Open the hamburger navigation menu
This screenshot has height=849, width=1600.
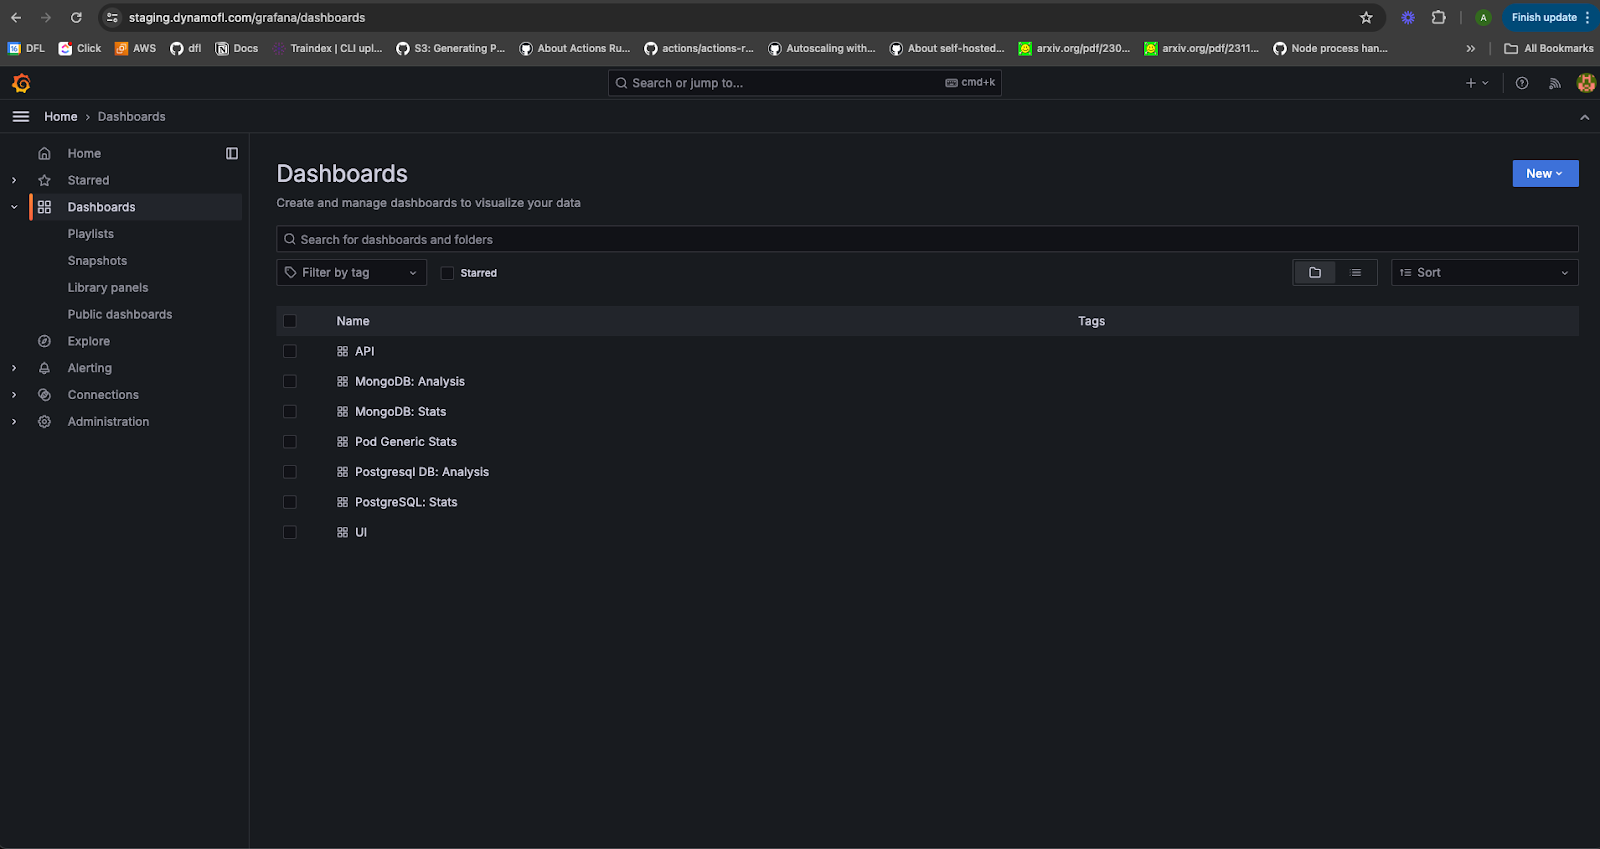click(x=20, y=117)
